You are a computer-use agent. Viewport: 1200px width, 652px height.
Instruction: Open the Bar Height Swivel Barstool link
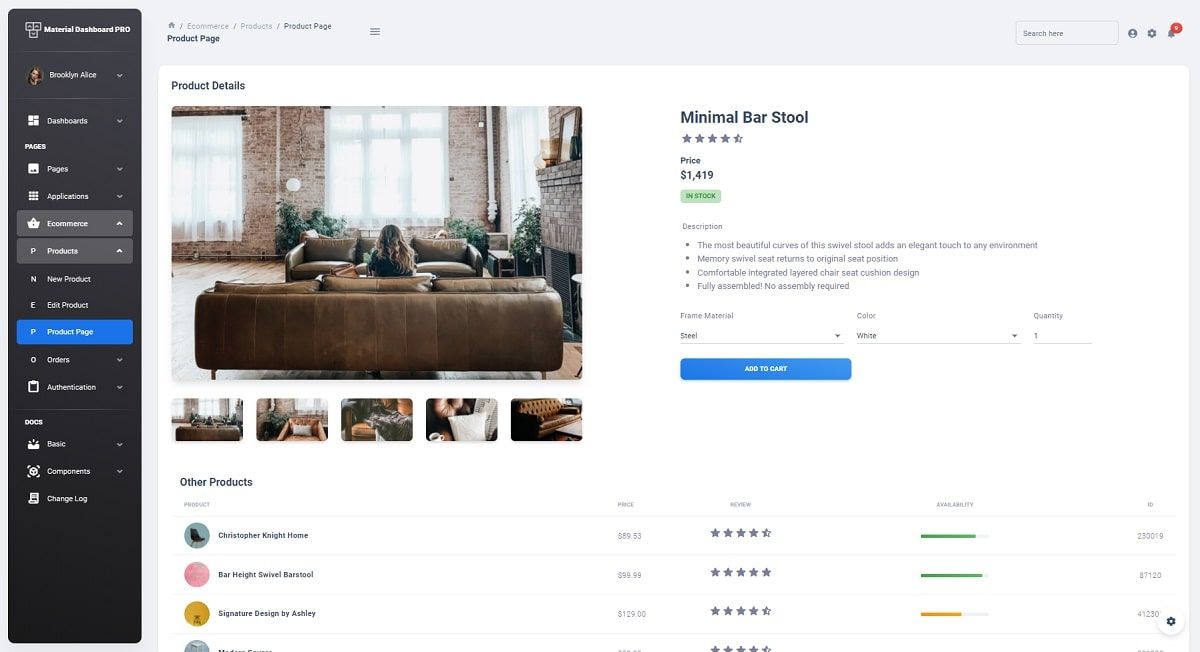268,574
